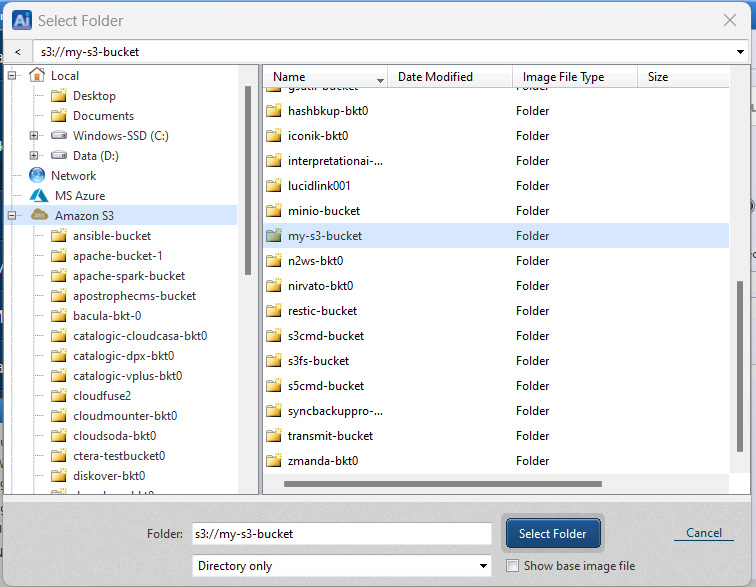Click the Data (D:) drive icon
Image resolution: width=756 pixels, height=587 pixels.
tap(59, 156)
